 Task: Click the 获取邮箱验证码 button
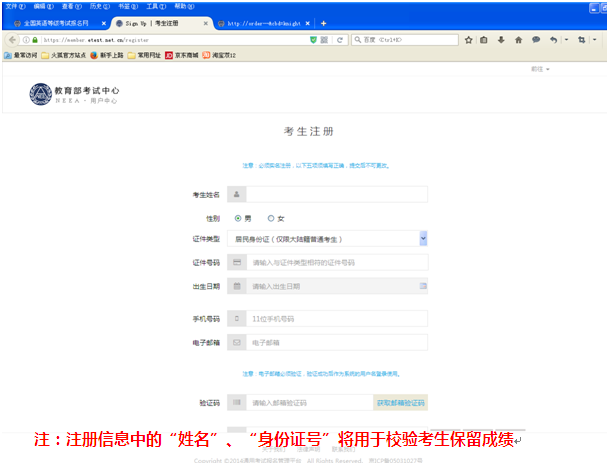pyautogui.click(x=400, y=402)
